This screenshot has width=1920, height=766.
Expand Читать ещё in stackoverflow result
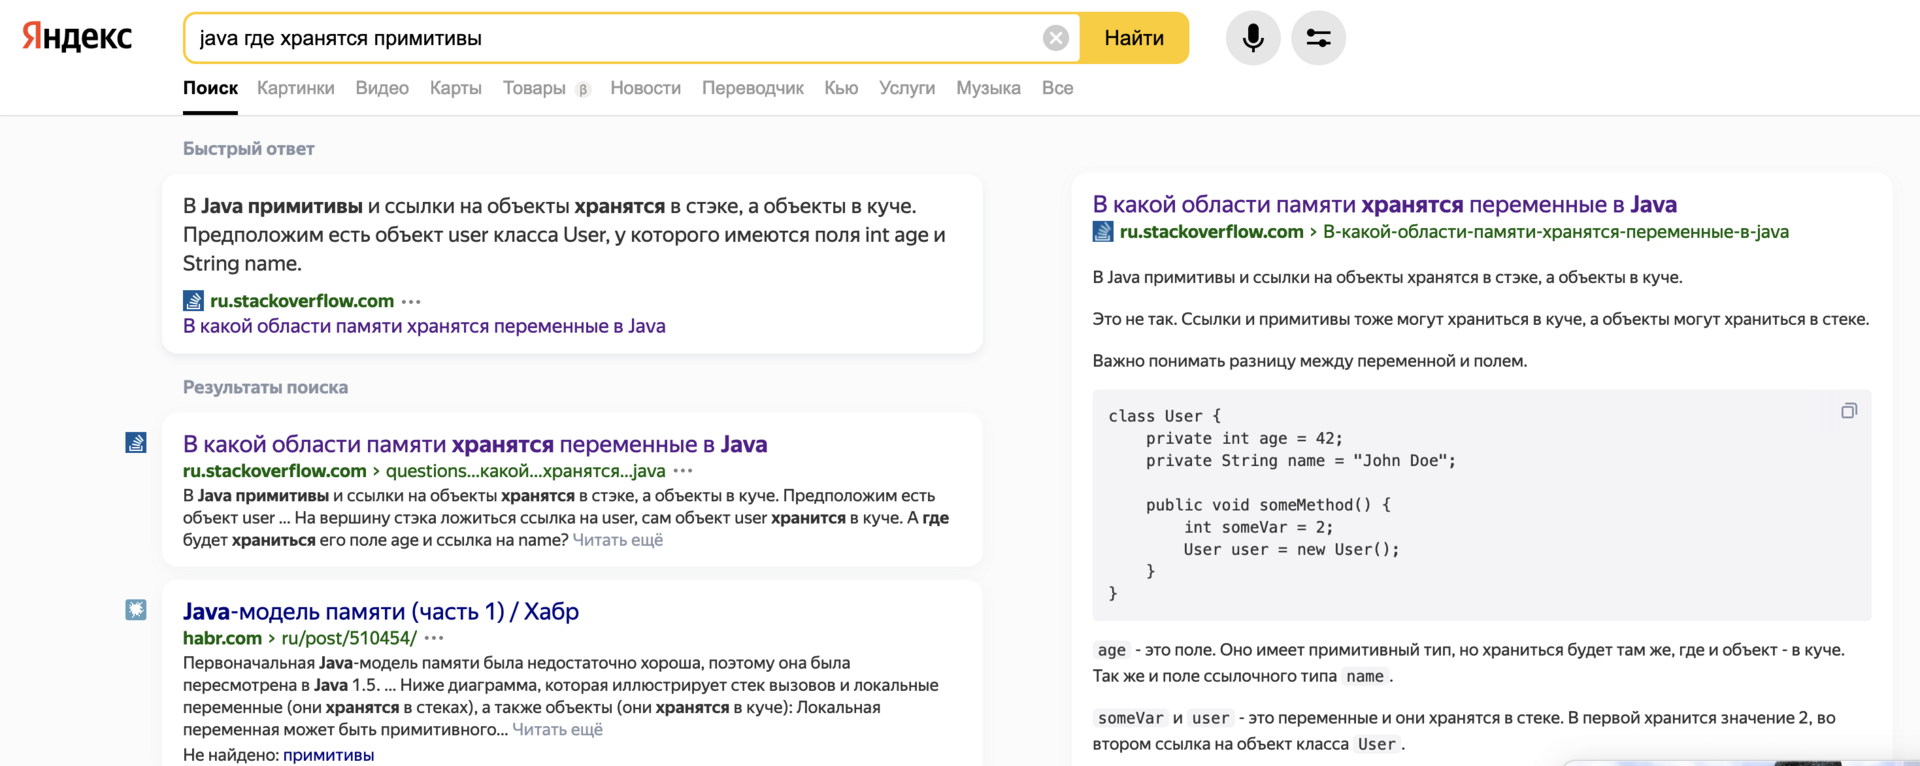click(x=618, y=540)
